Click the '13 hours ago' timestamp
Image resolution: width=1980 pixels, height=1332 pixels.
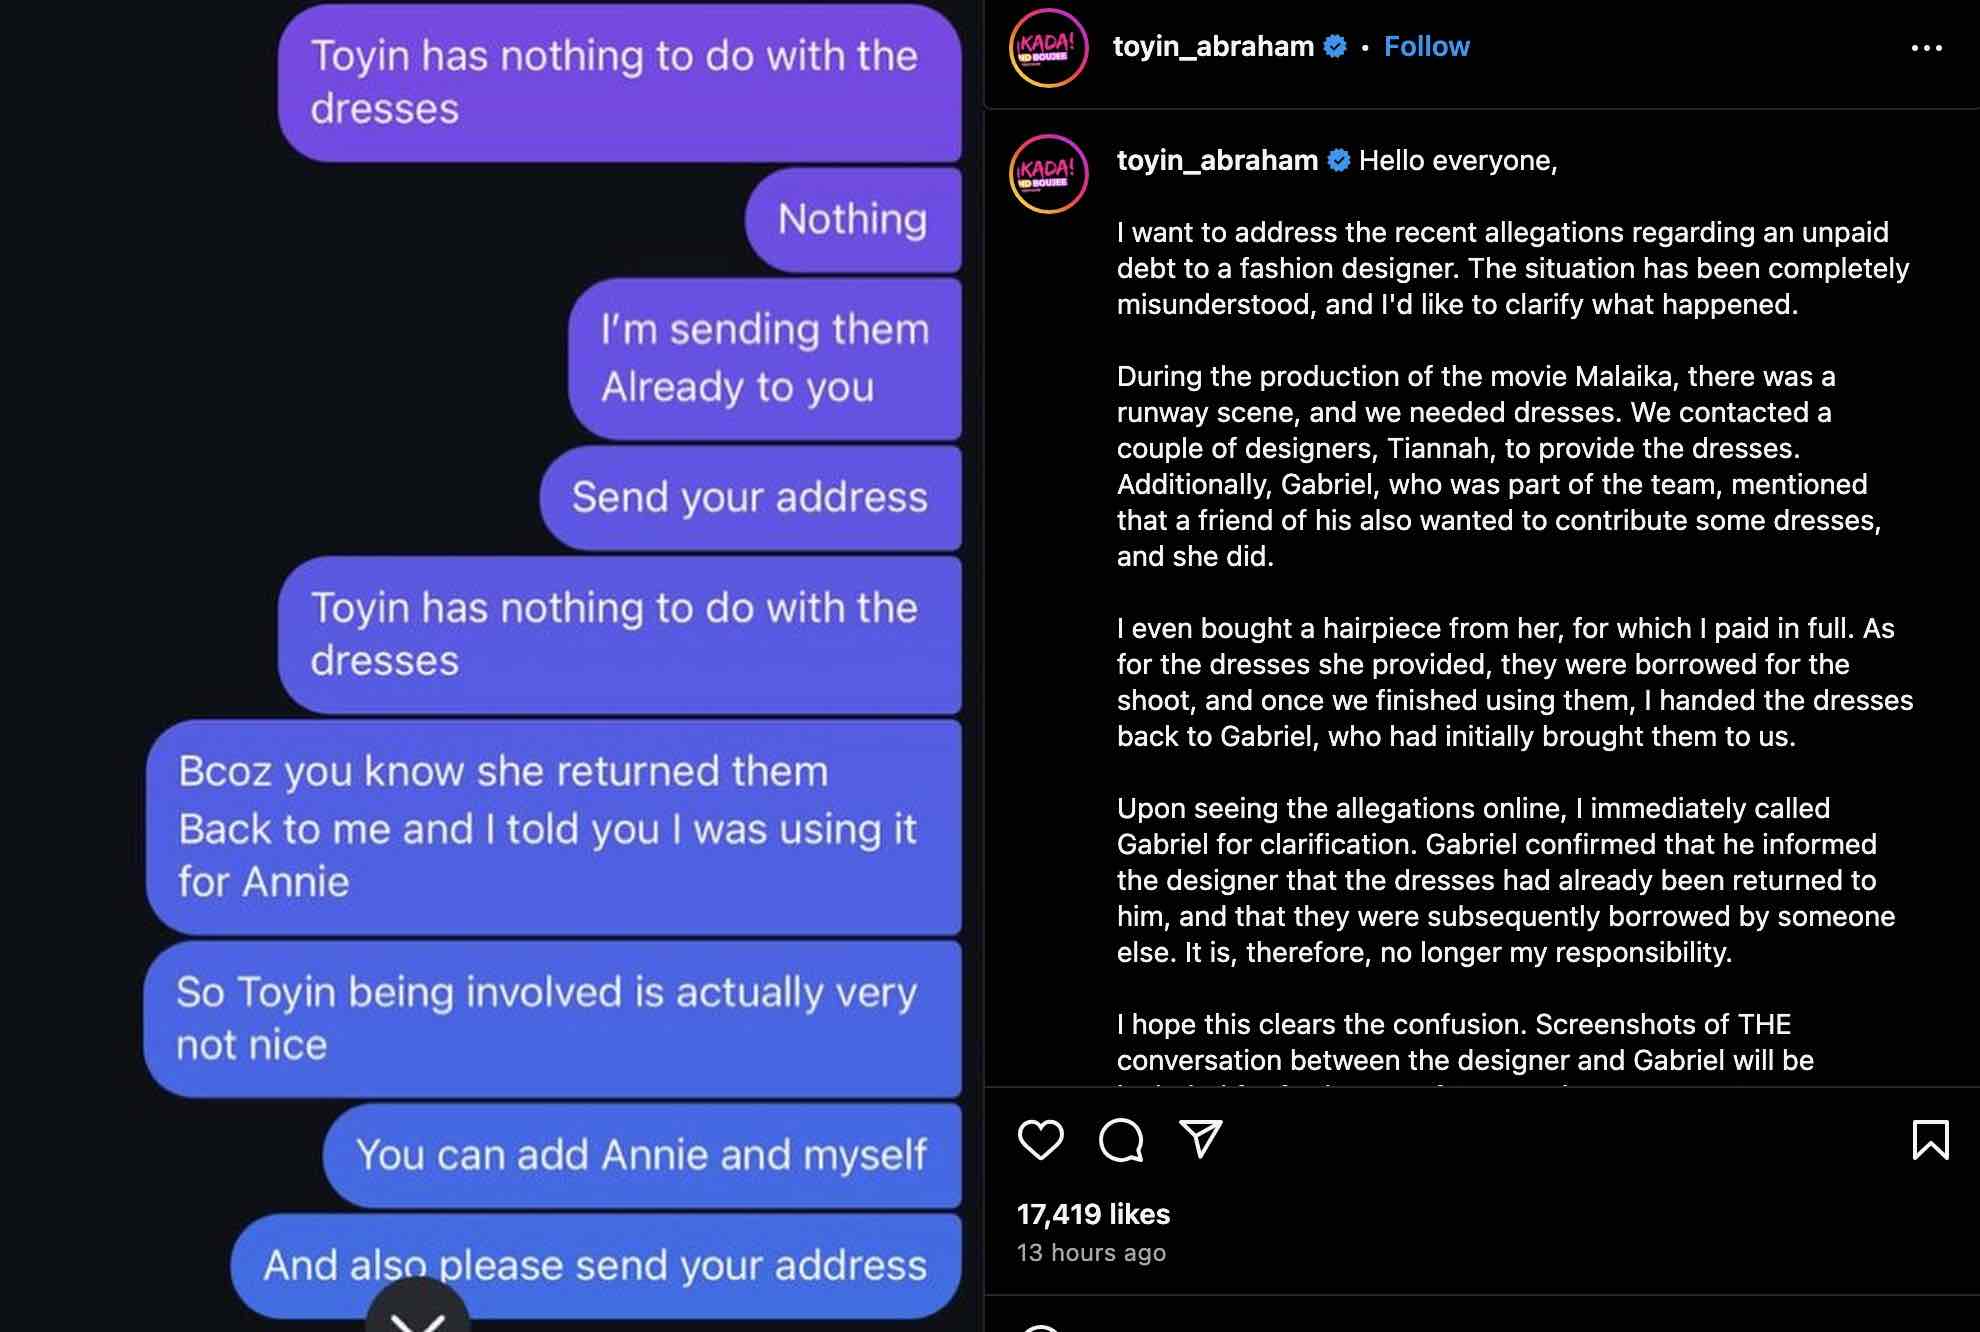[1091, 1253]
